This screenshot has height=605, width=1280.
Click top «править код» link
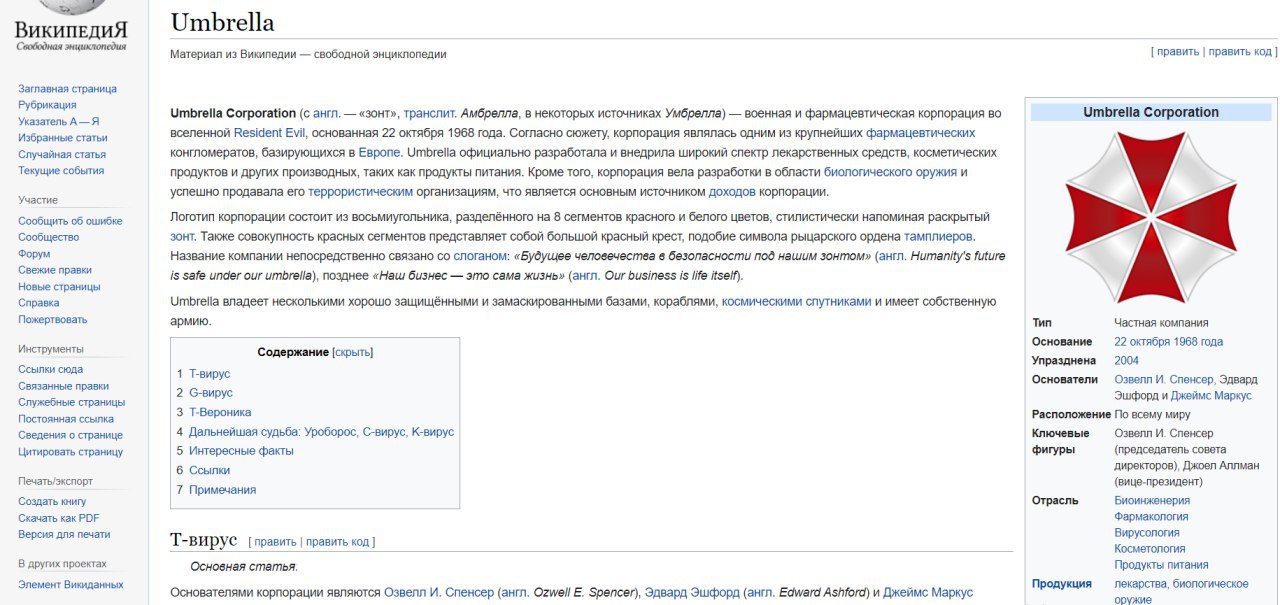pyautogui.click(x=1240, y=51)
